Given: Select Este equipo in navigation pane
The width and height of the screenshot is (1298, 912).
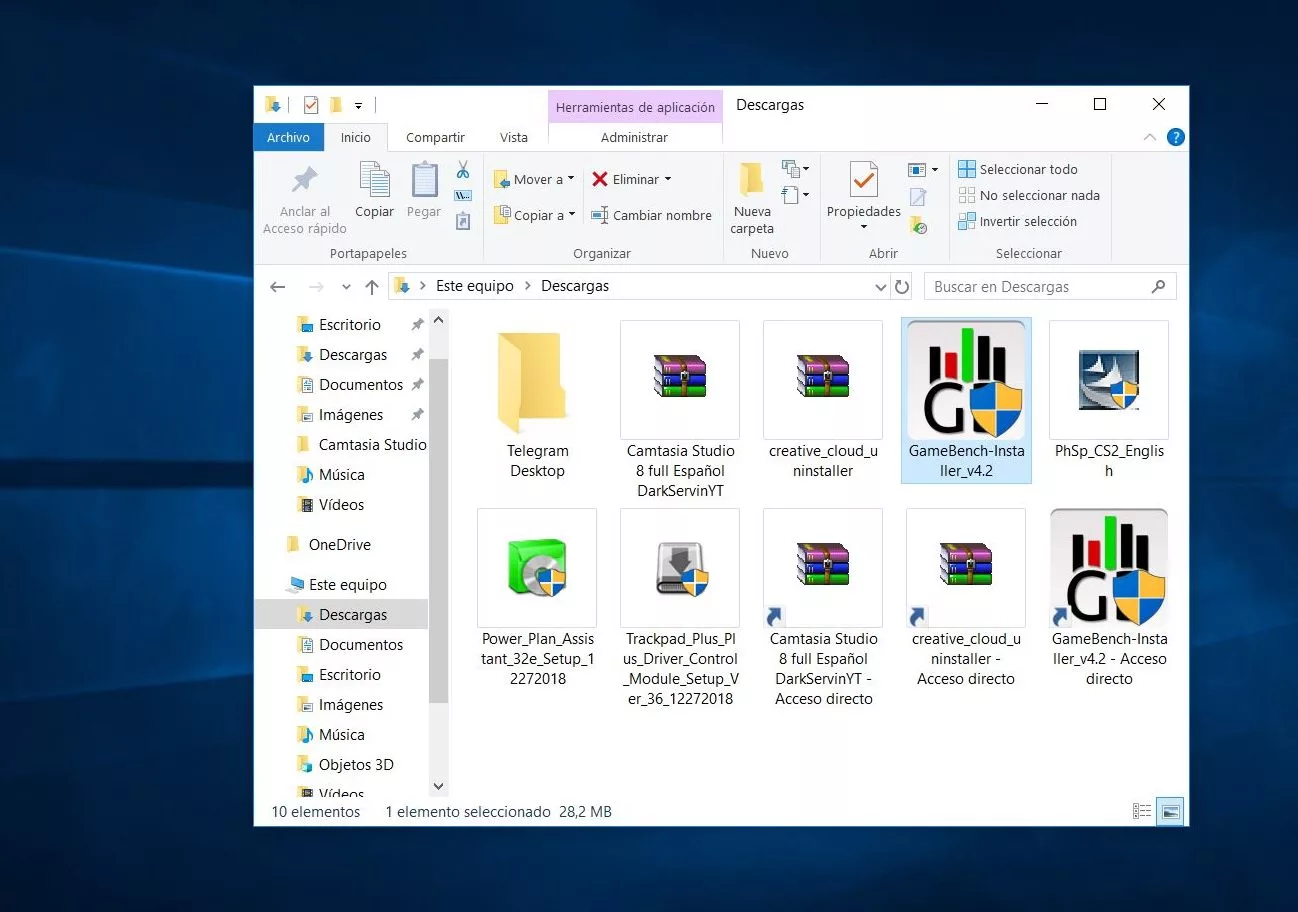Looking at the screenshot, I should [347, 585].
